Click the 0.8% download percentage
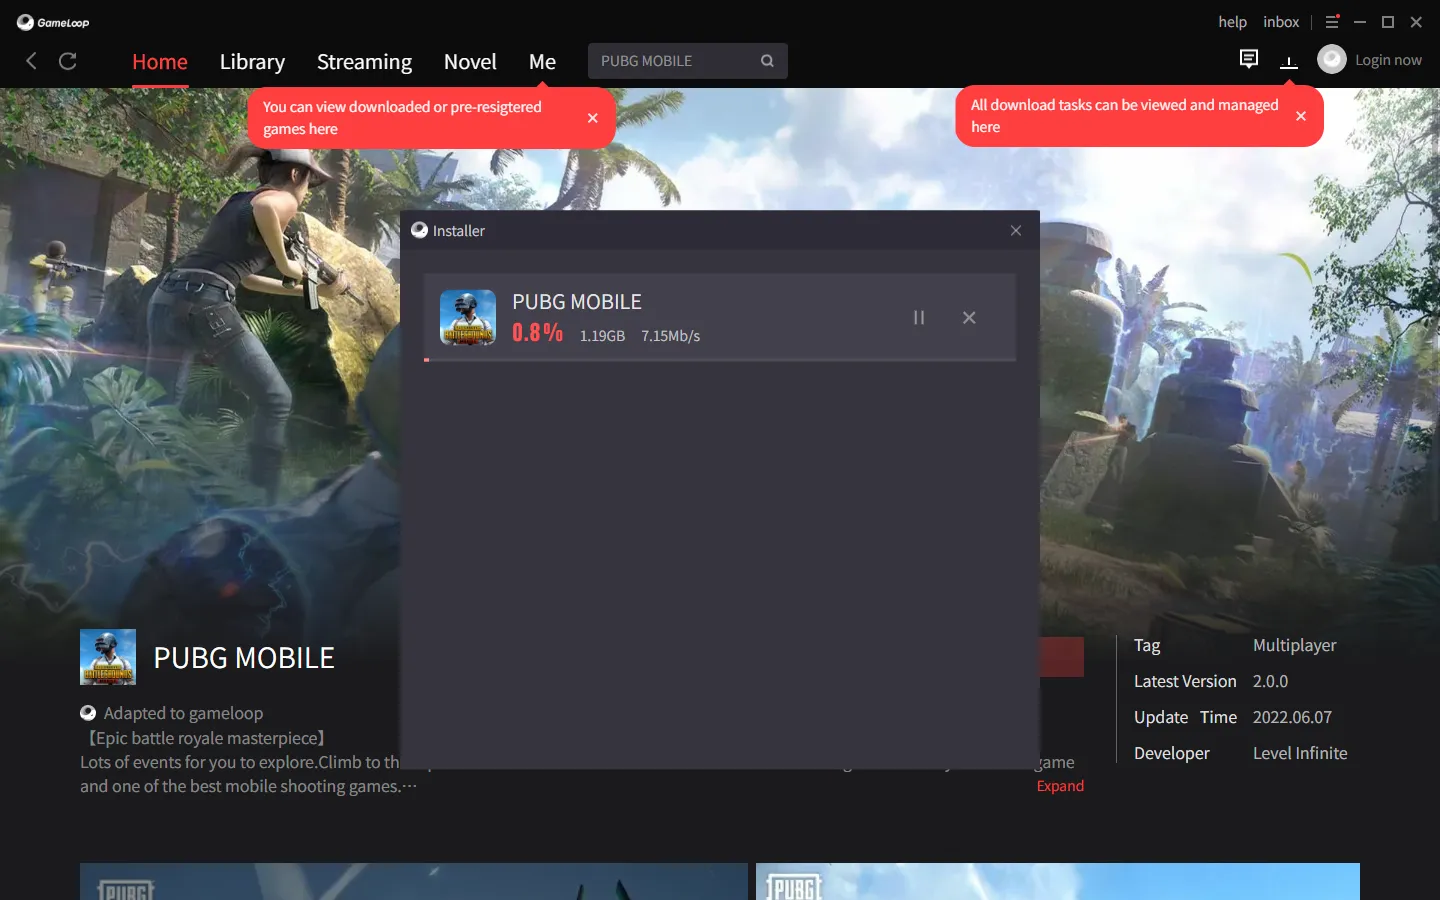 tap(537, 333)
